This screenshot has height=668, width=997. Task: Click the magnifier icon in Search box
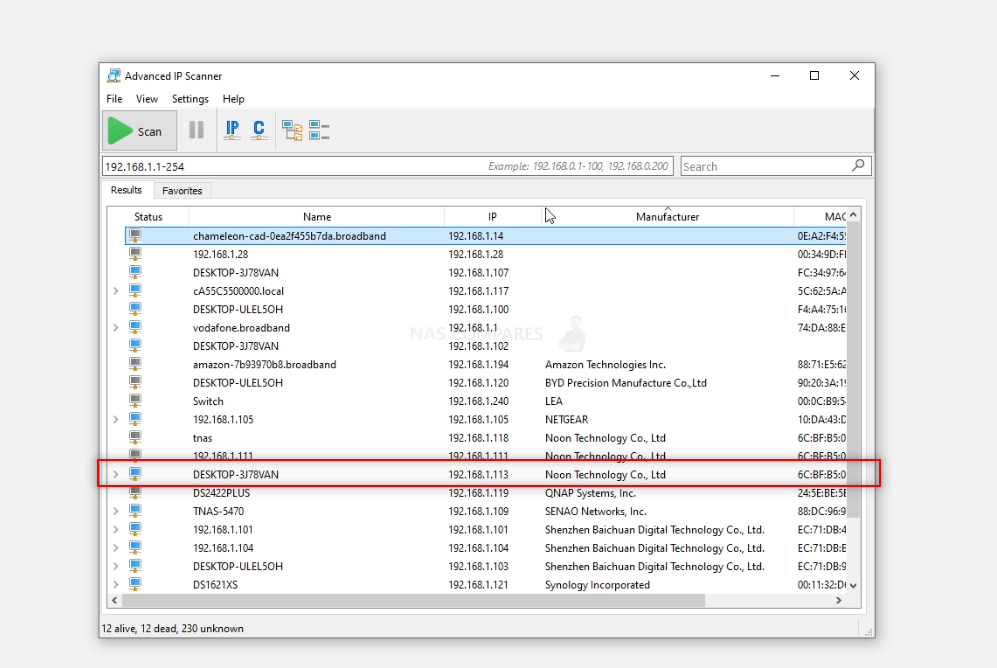[x=858, y=166]
